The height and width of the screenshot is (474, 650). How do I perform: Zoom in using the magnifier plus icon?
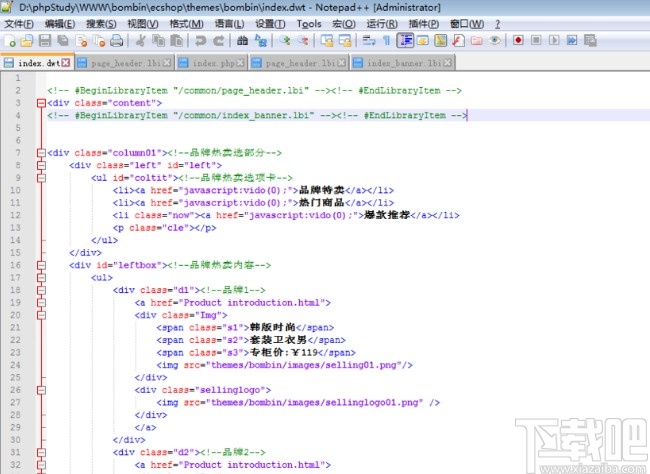[285, 41]
